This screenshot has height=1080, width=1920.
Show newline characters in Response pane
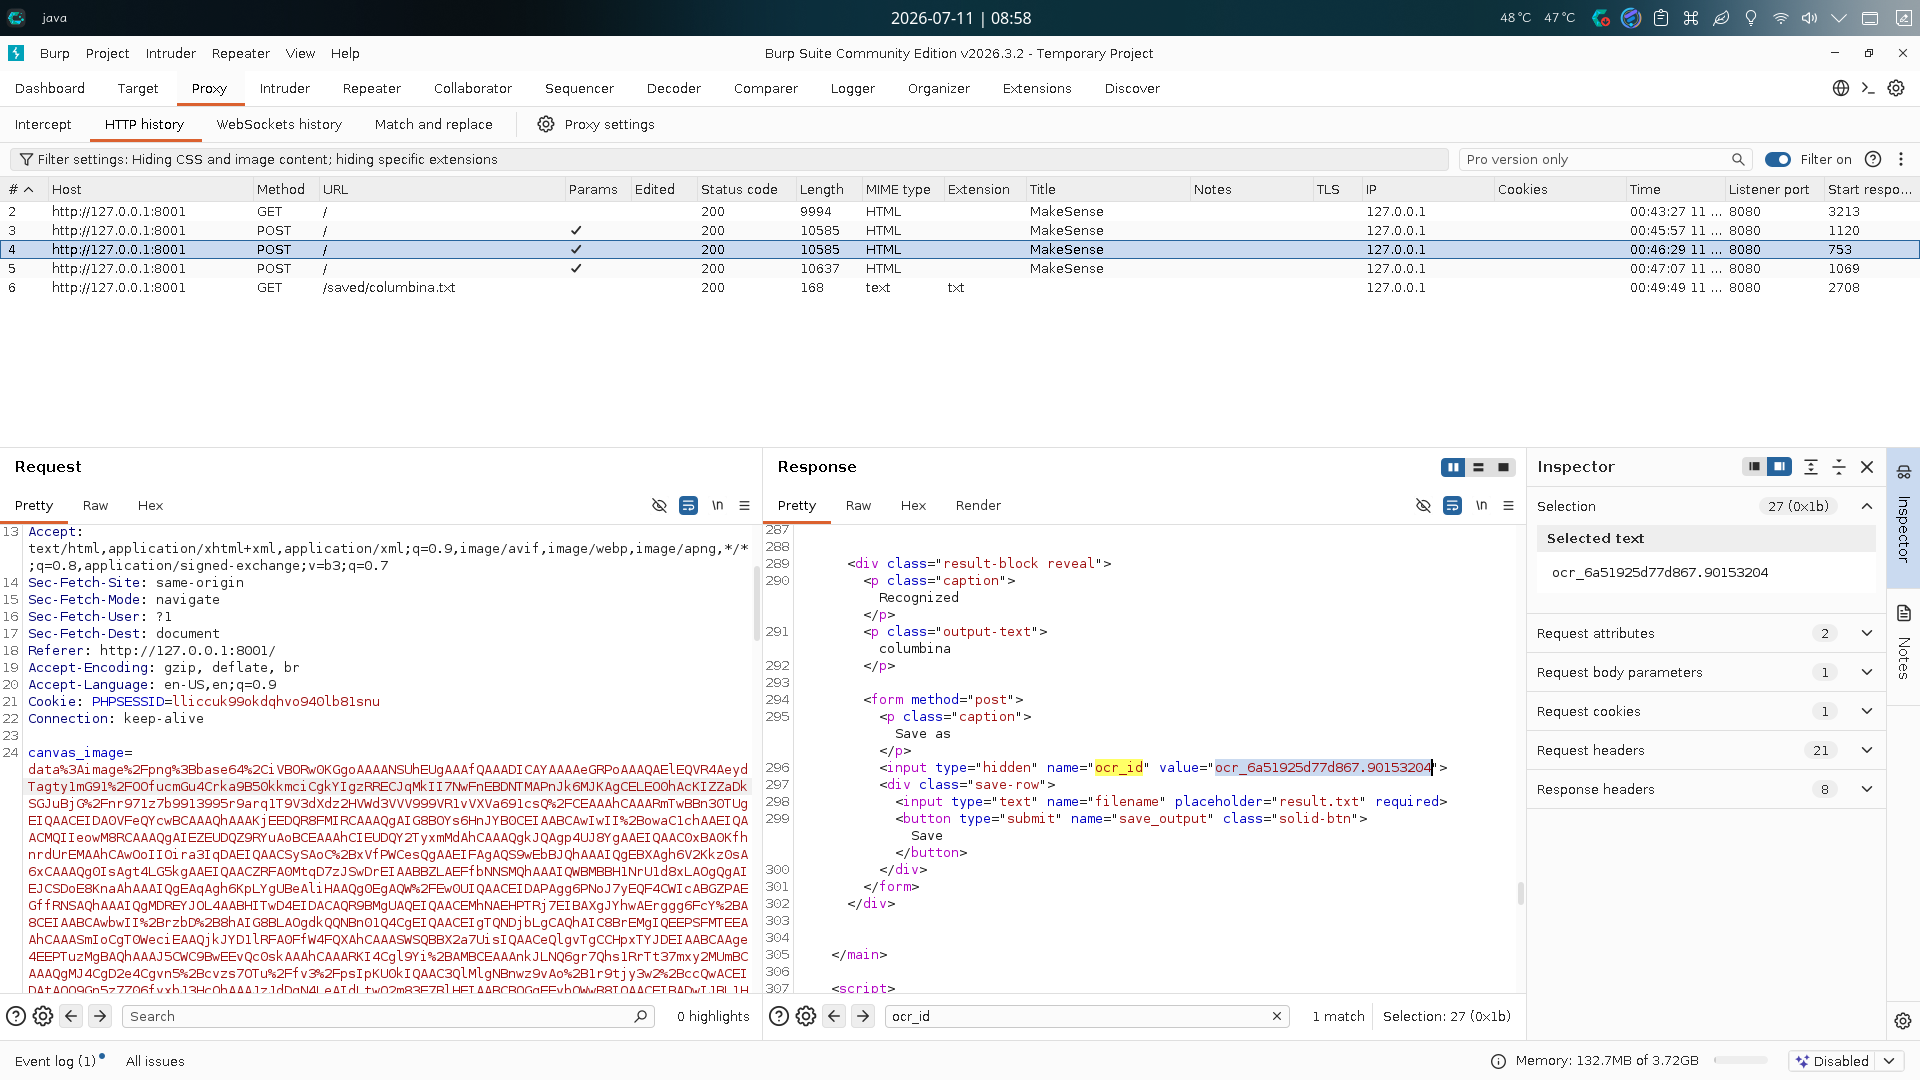pyautogui.click(x=1481, y=506)
